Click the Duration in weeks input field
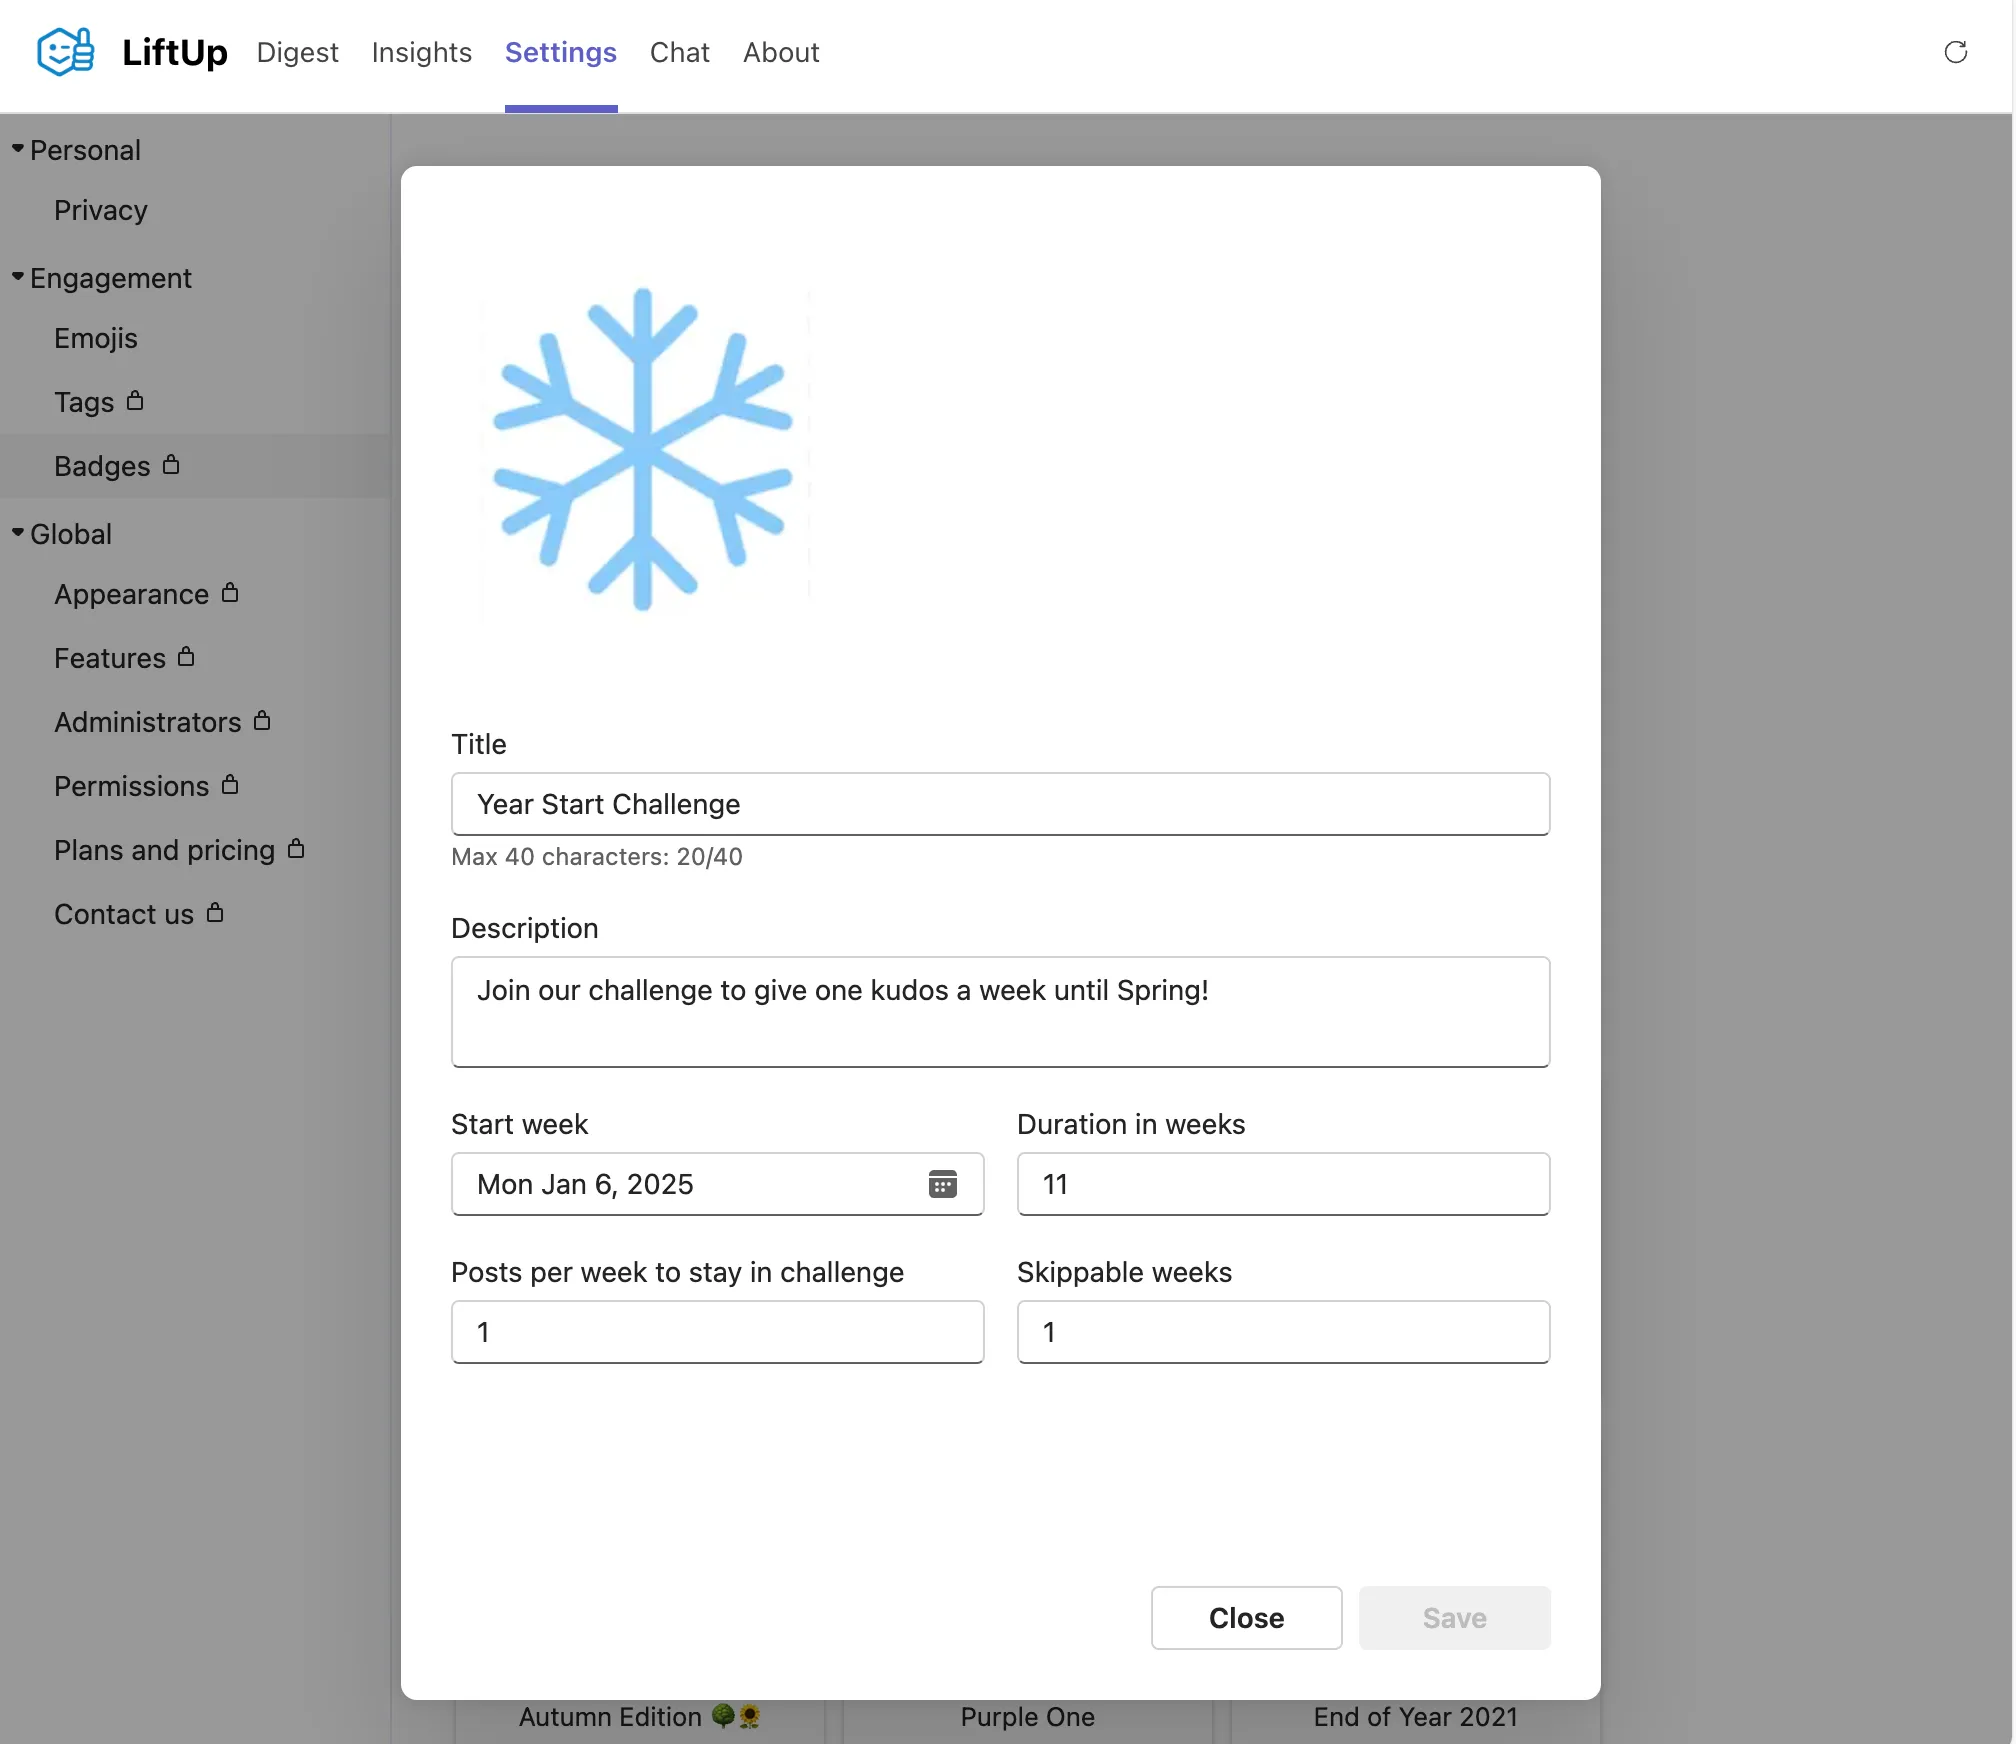Viewport: 2016px width, 1744px height. [x=1282, y=1182]
